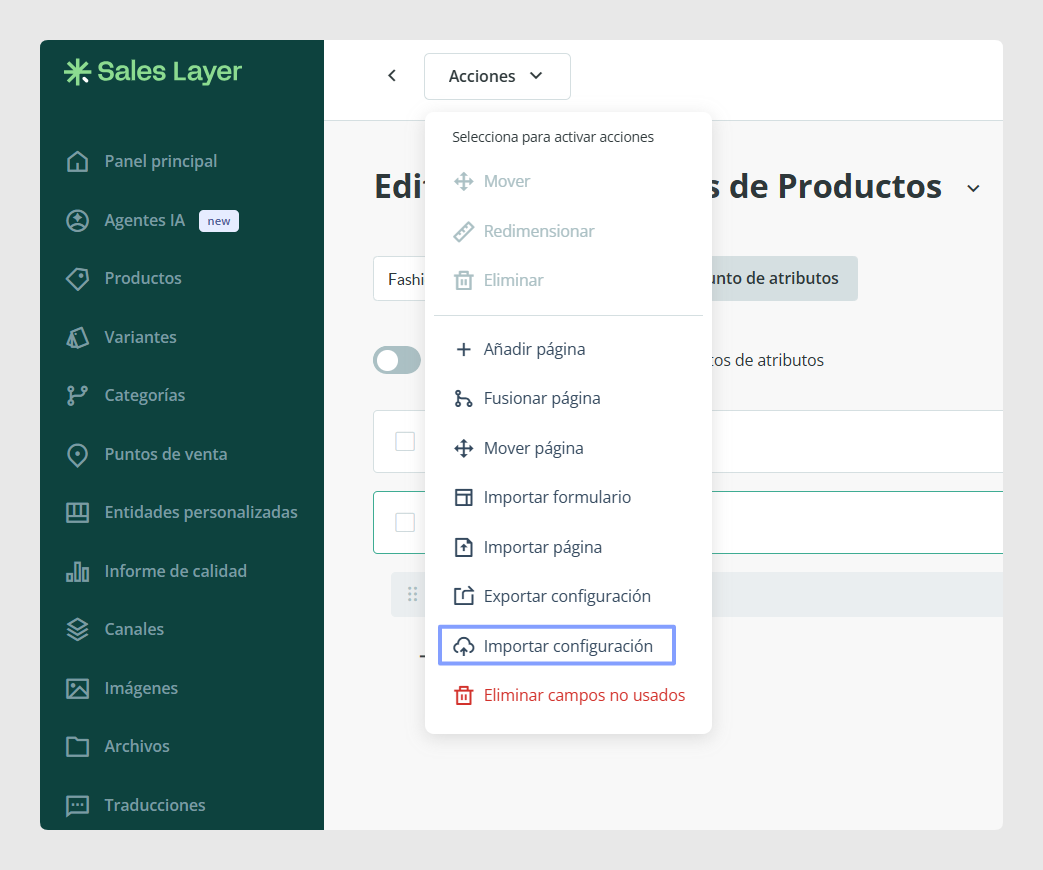Navigate to Productos in sidebar
The width and height of the screenshot is (1043, 870).
point(143,279)
